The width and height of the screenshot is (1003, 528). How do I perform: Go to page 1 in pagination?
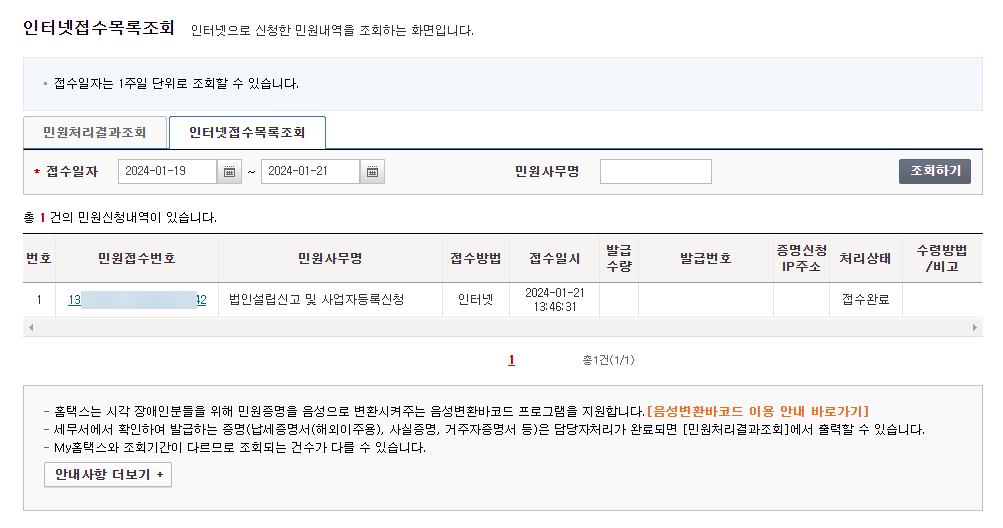click(x=511, y=360)
